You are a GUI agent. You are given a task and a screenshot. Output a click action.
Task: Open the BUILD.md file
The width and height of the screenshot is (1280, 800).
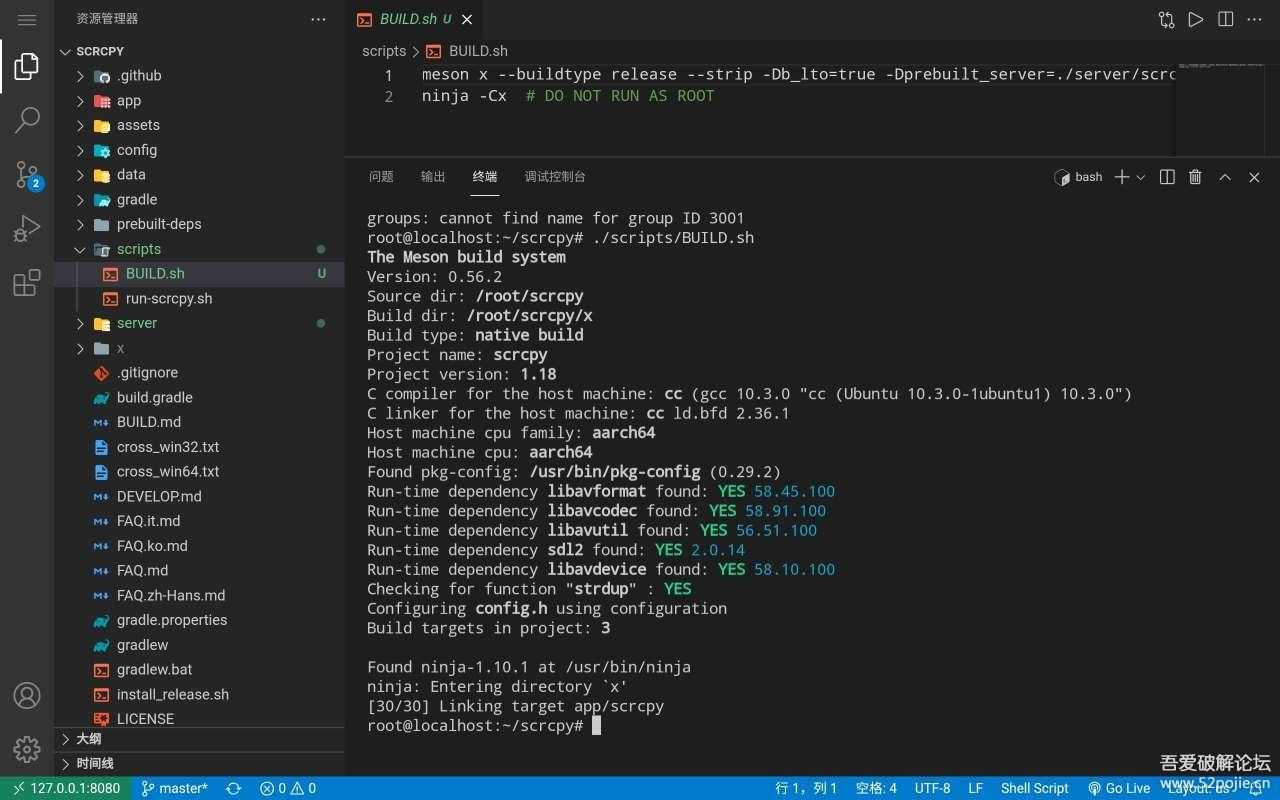[x=200, y=422]
